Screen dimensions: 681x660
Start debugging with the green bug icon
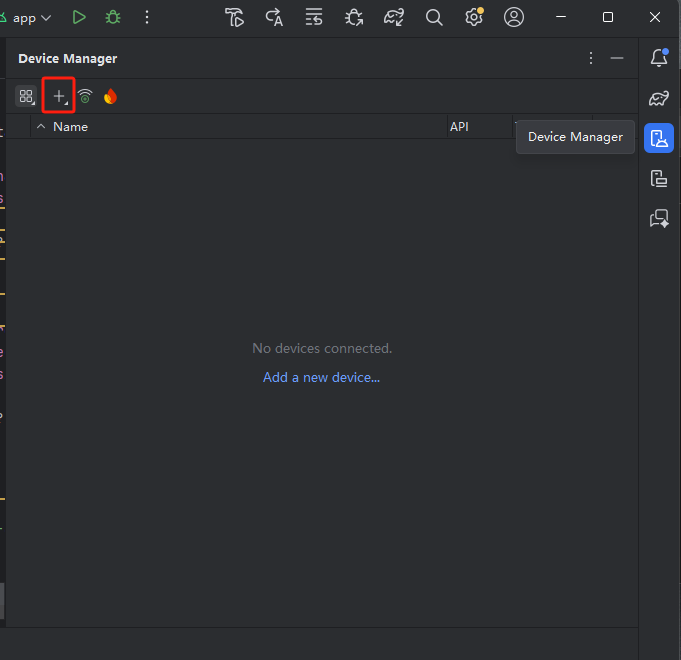tap(113, 17)
